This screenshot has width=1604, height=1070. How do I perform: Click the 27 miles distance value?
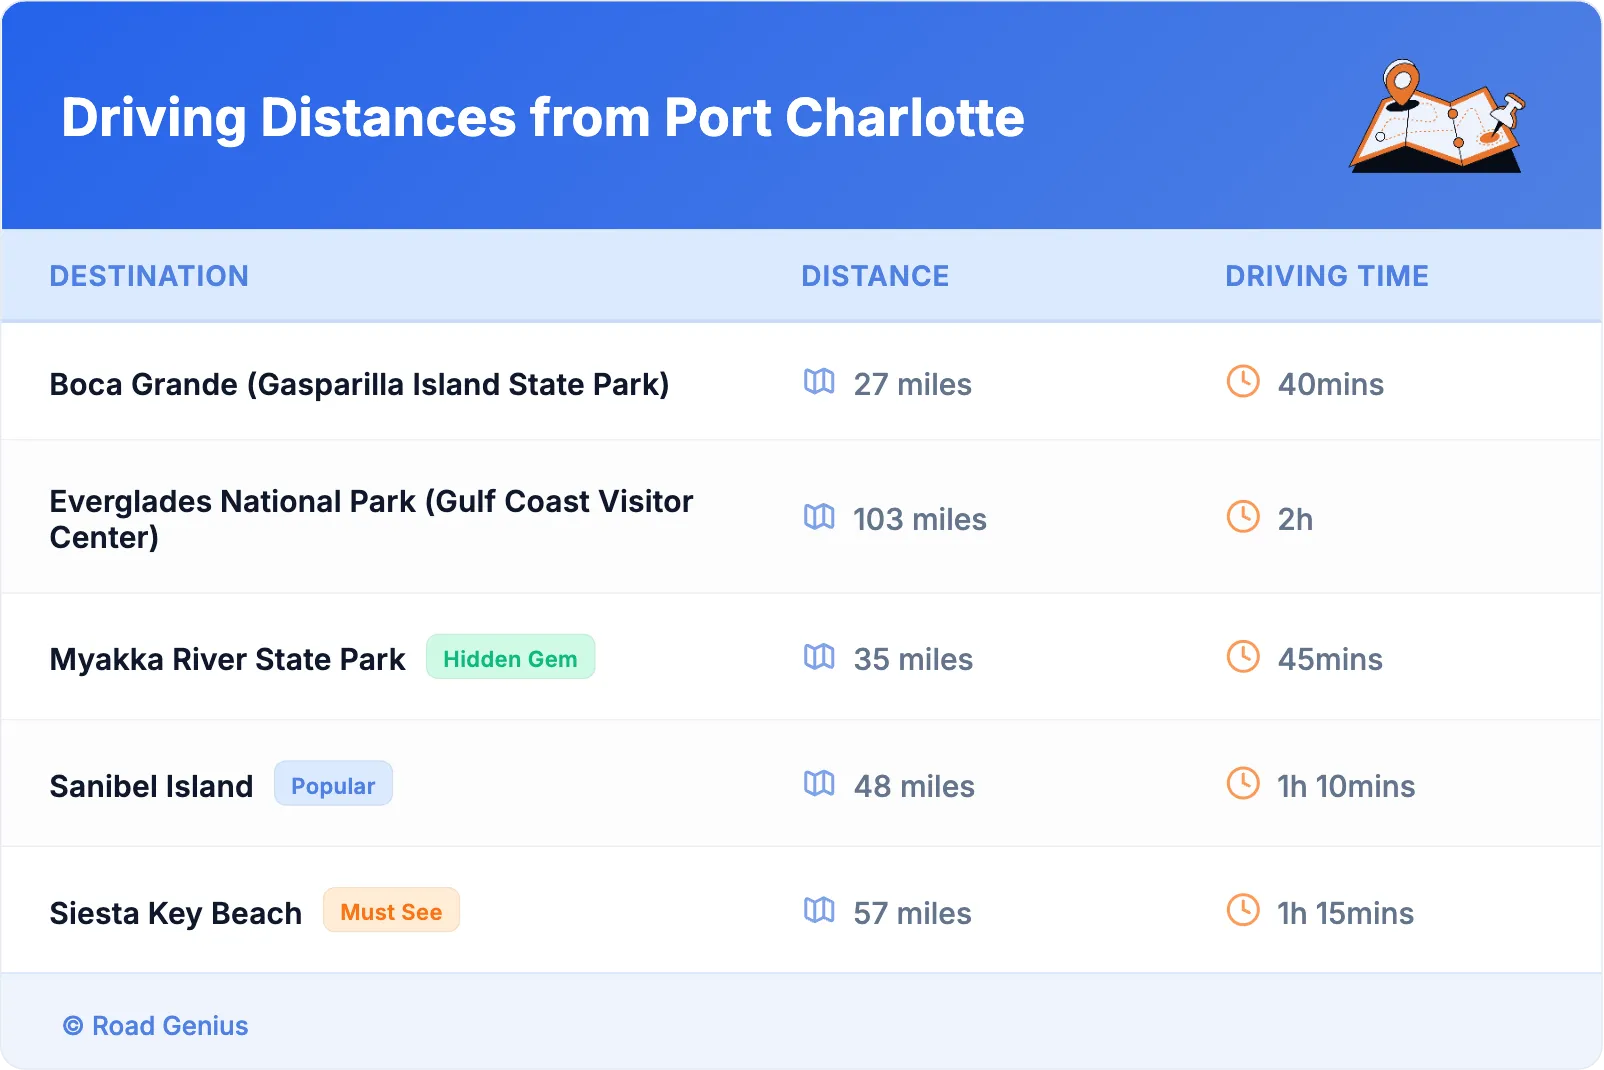click(x=912, y=385)
